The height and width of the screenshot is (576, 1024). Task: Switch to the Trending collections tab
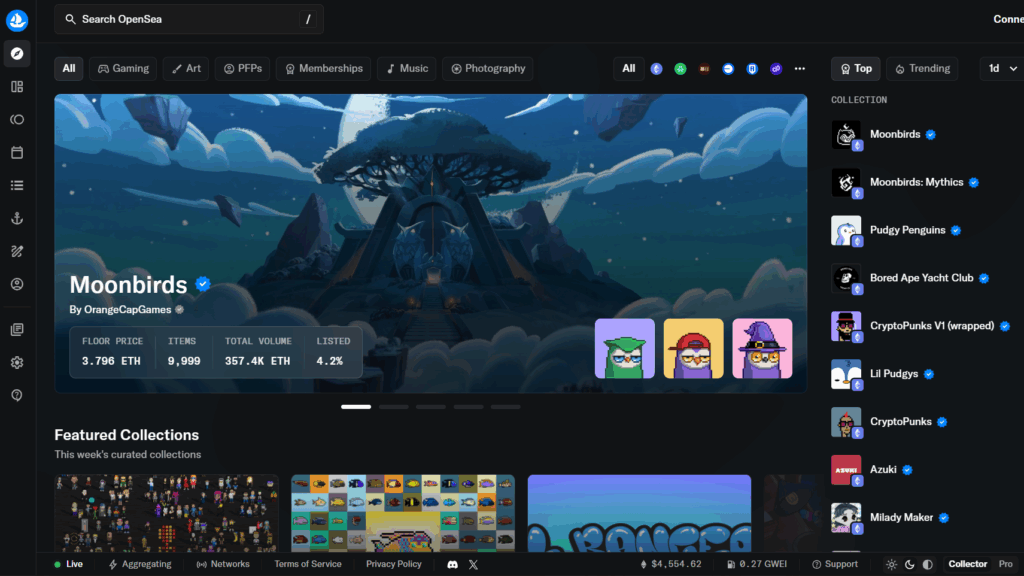pyautogui.click(x=921, y=69)
